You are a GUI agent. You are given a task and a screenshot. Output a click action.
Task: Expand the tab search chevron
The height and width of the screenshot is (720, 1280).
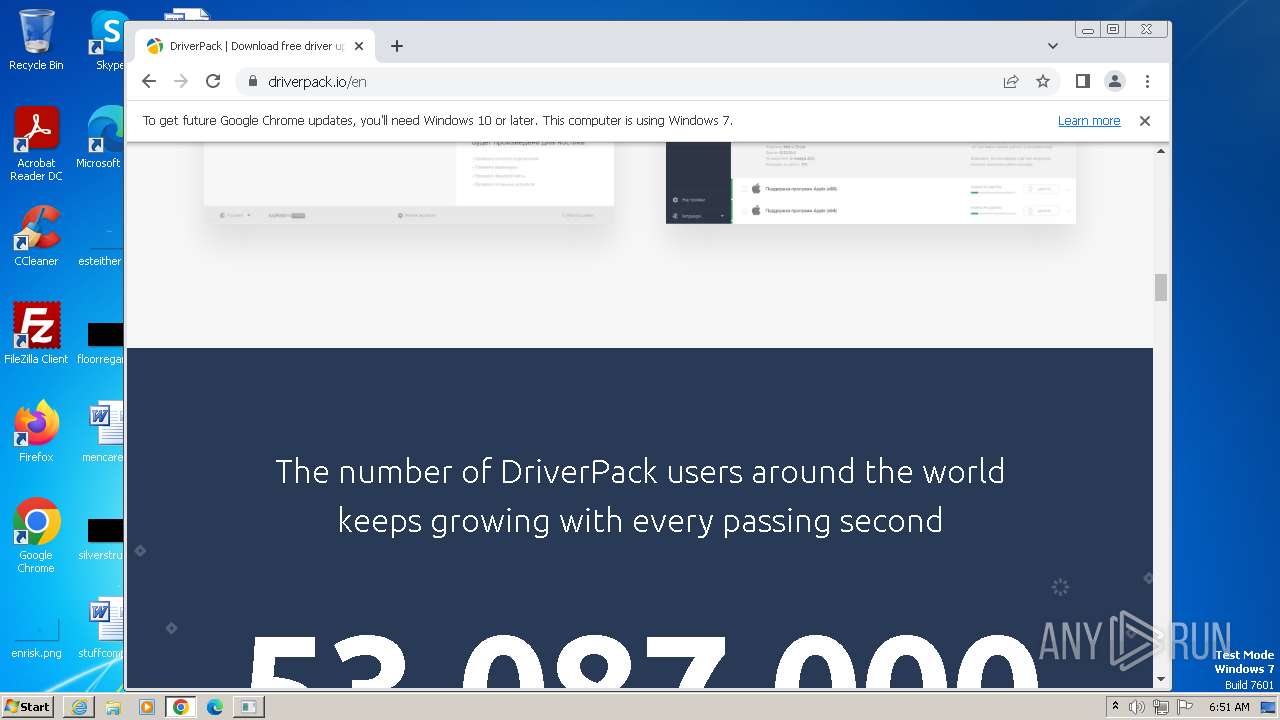pyautogui.click(x=1052, y=46)
